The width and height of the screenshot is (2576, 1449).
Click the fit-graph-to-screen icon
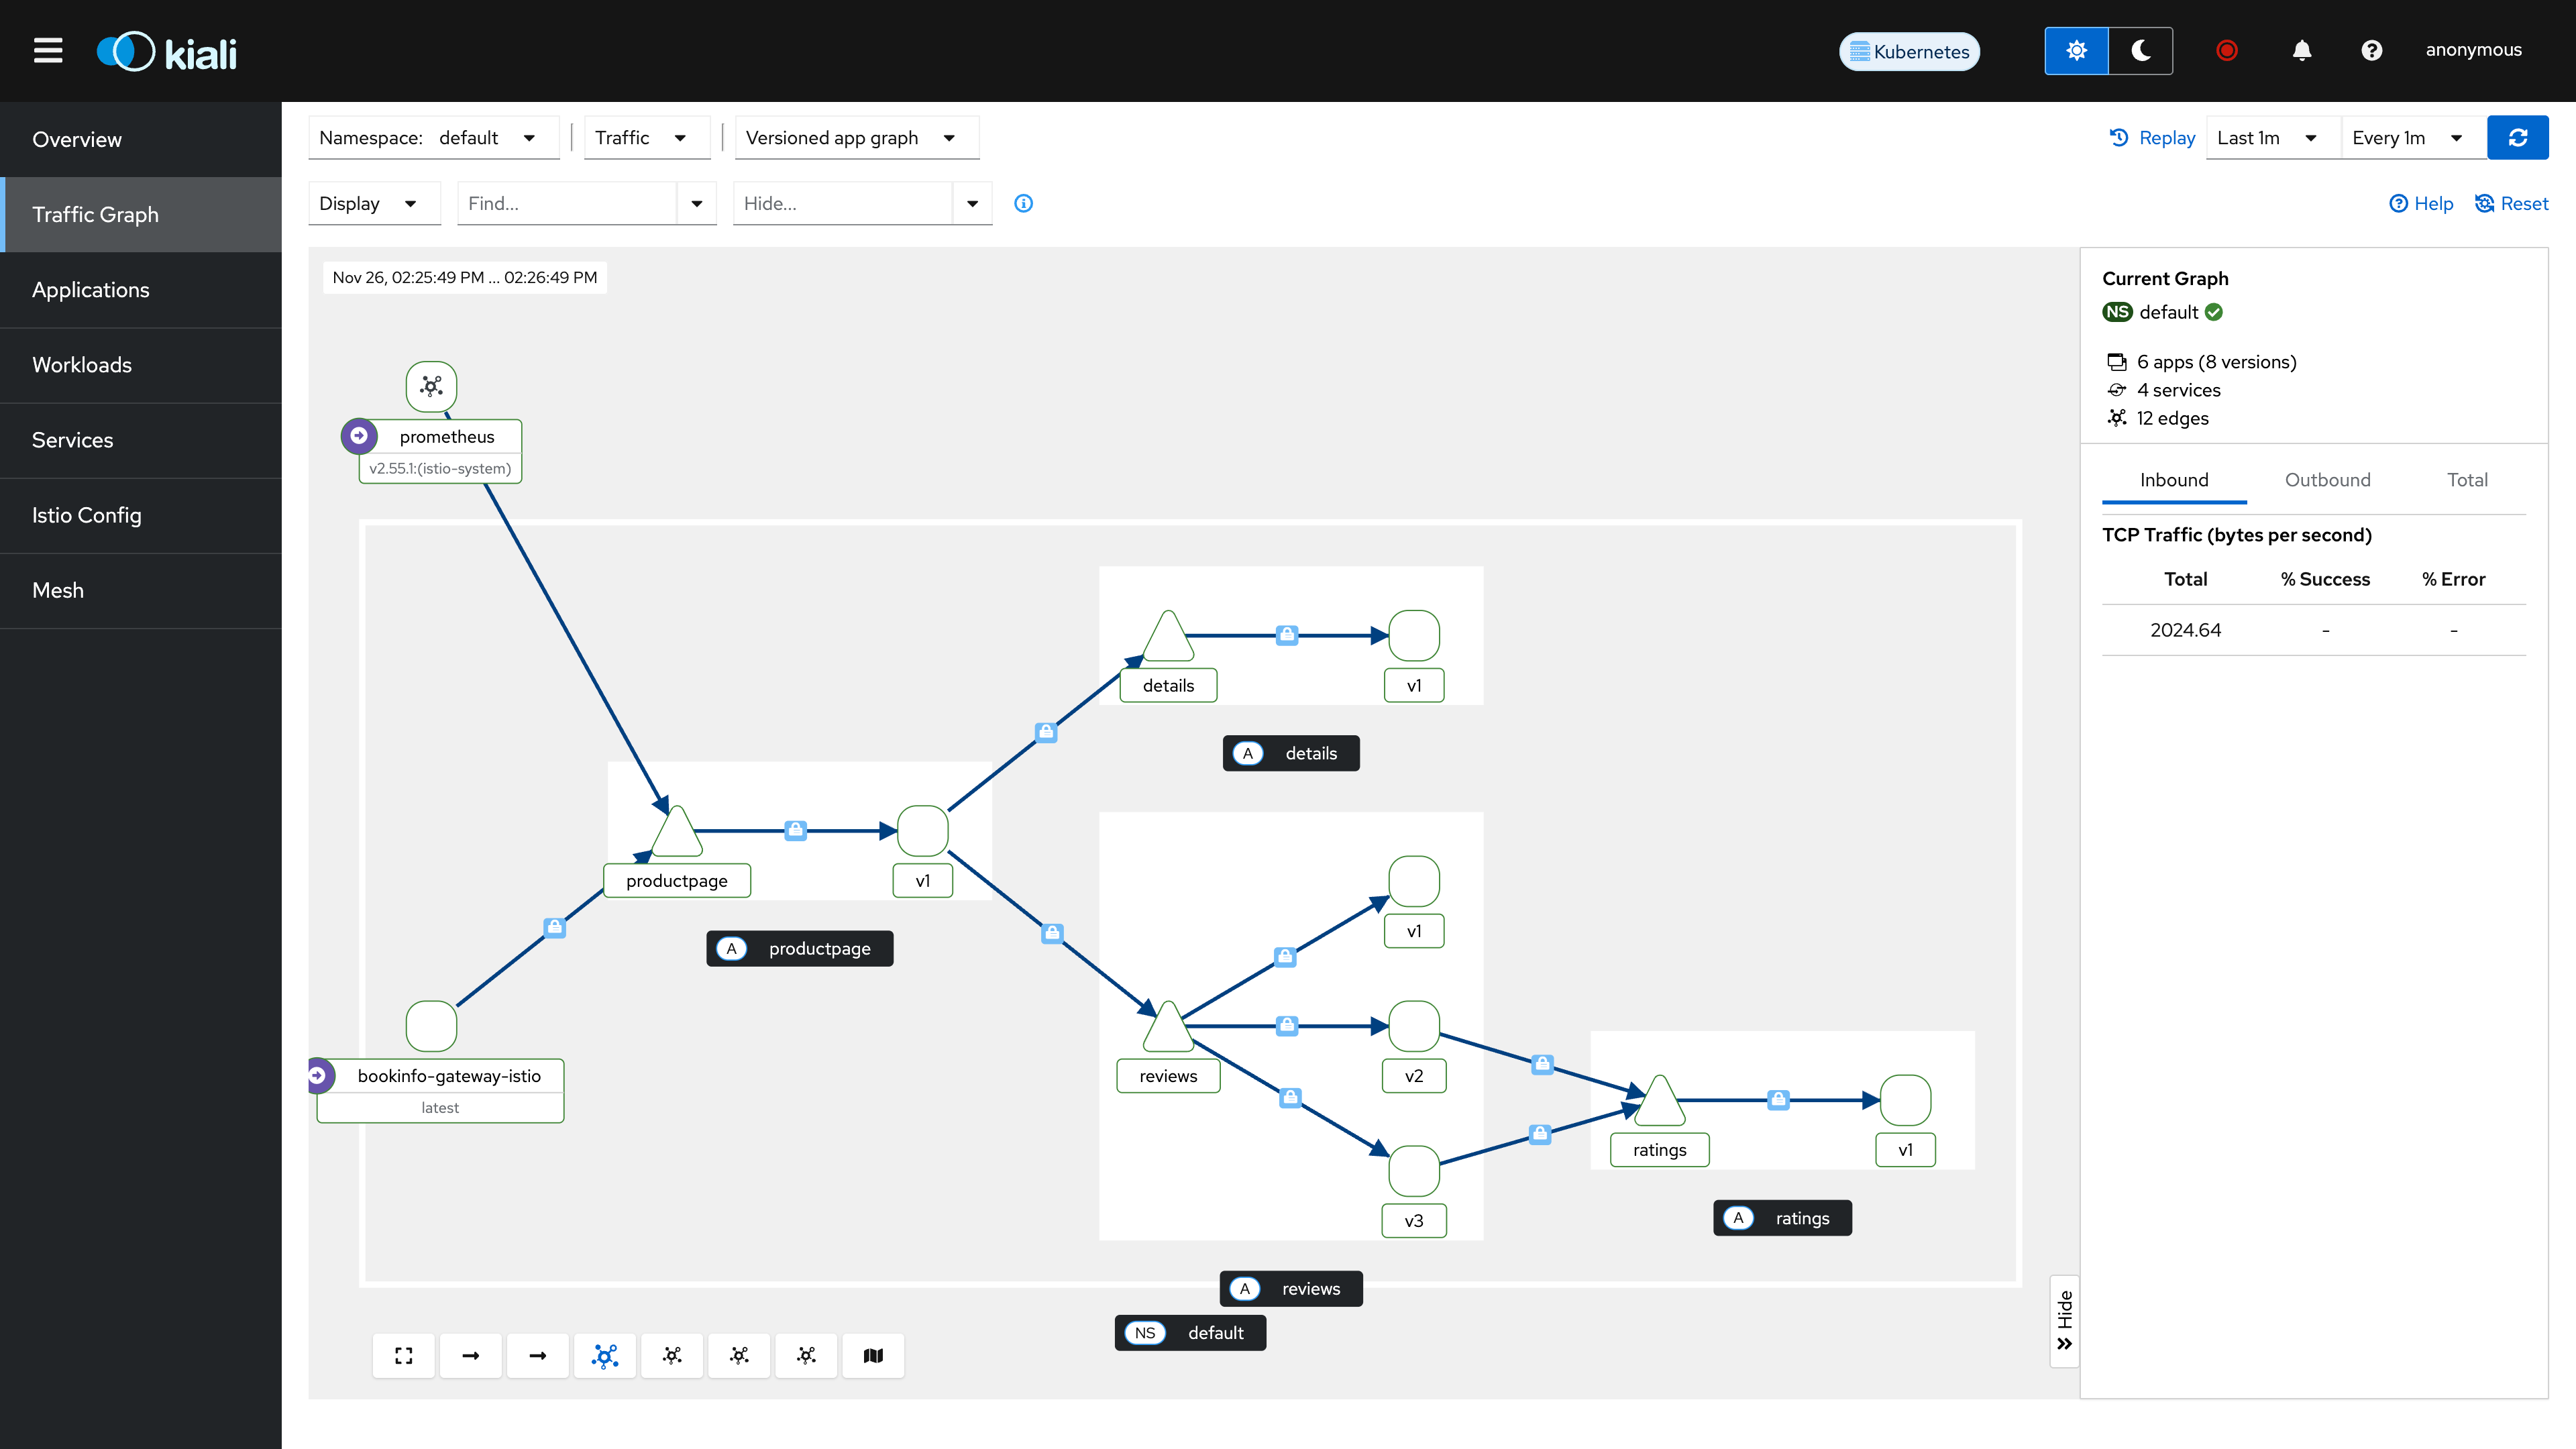pos(403,1355)
